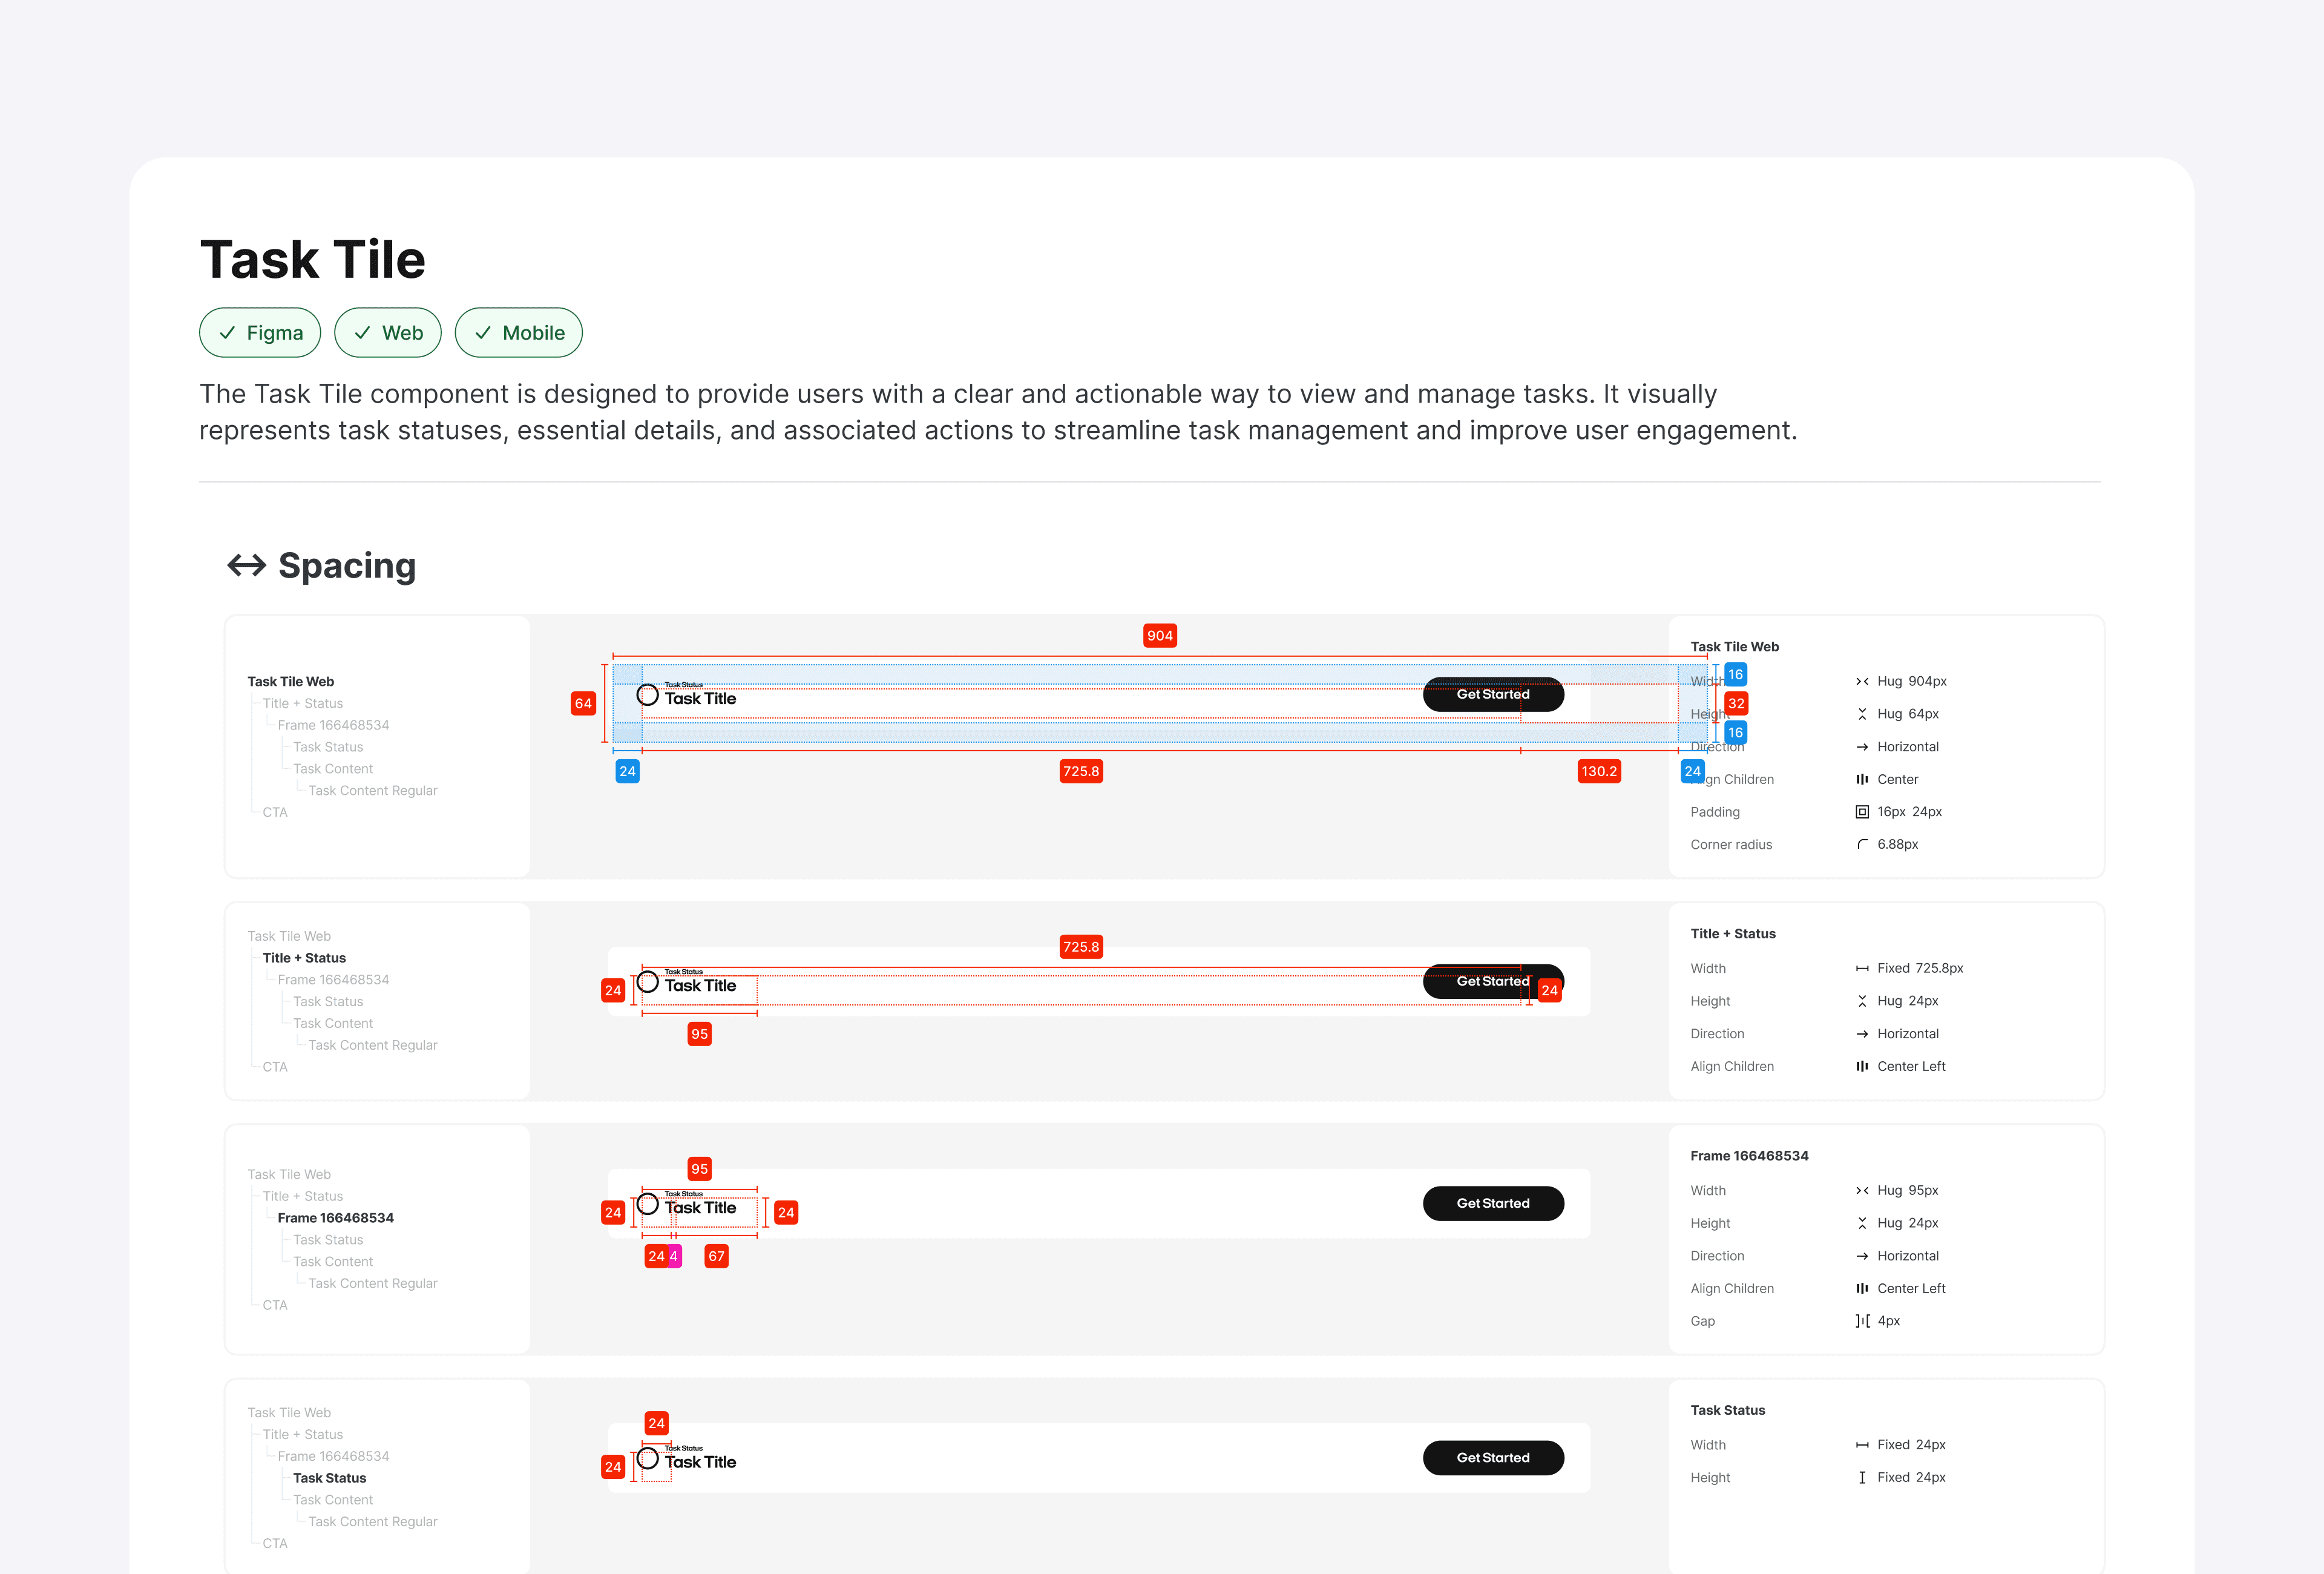Click the Spacing section heading
Image resolution: width=2324 pixels, height=1574 pixels.
pos(347,566)
